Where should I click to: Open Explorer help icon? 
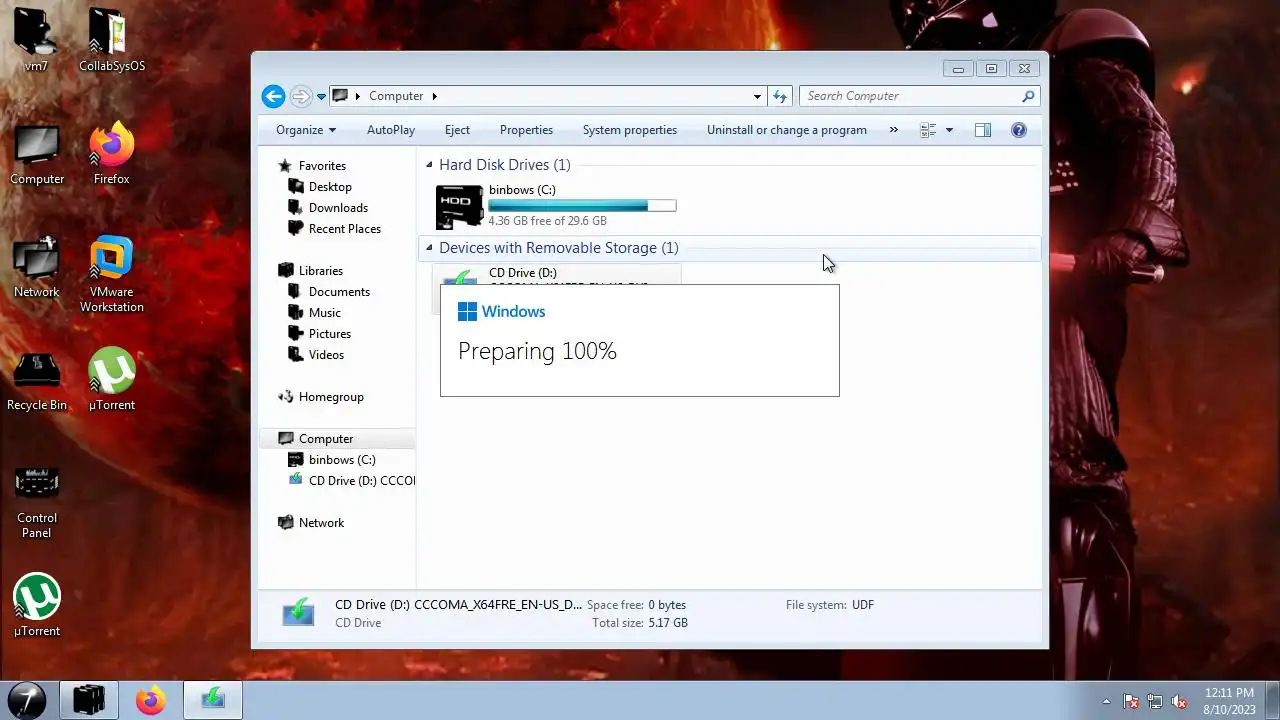coord(1019,130)
